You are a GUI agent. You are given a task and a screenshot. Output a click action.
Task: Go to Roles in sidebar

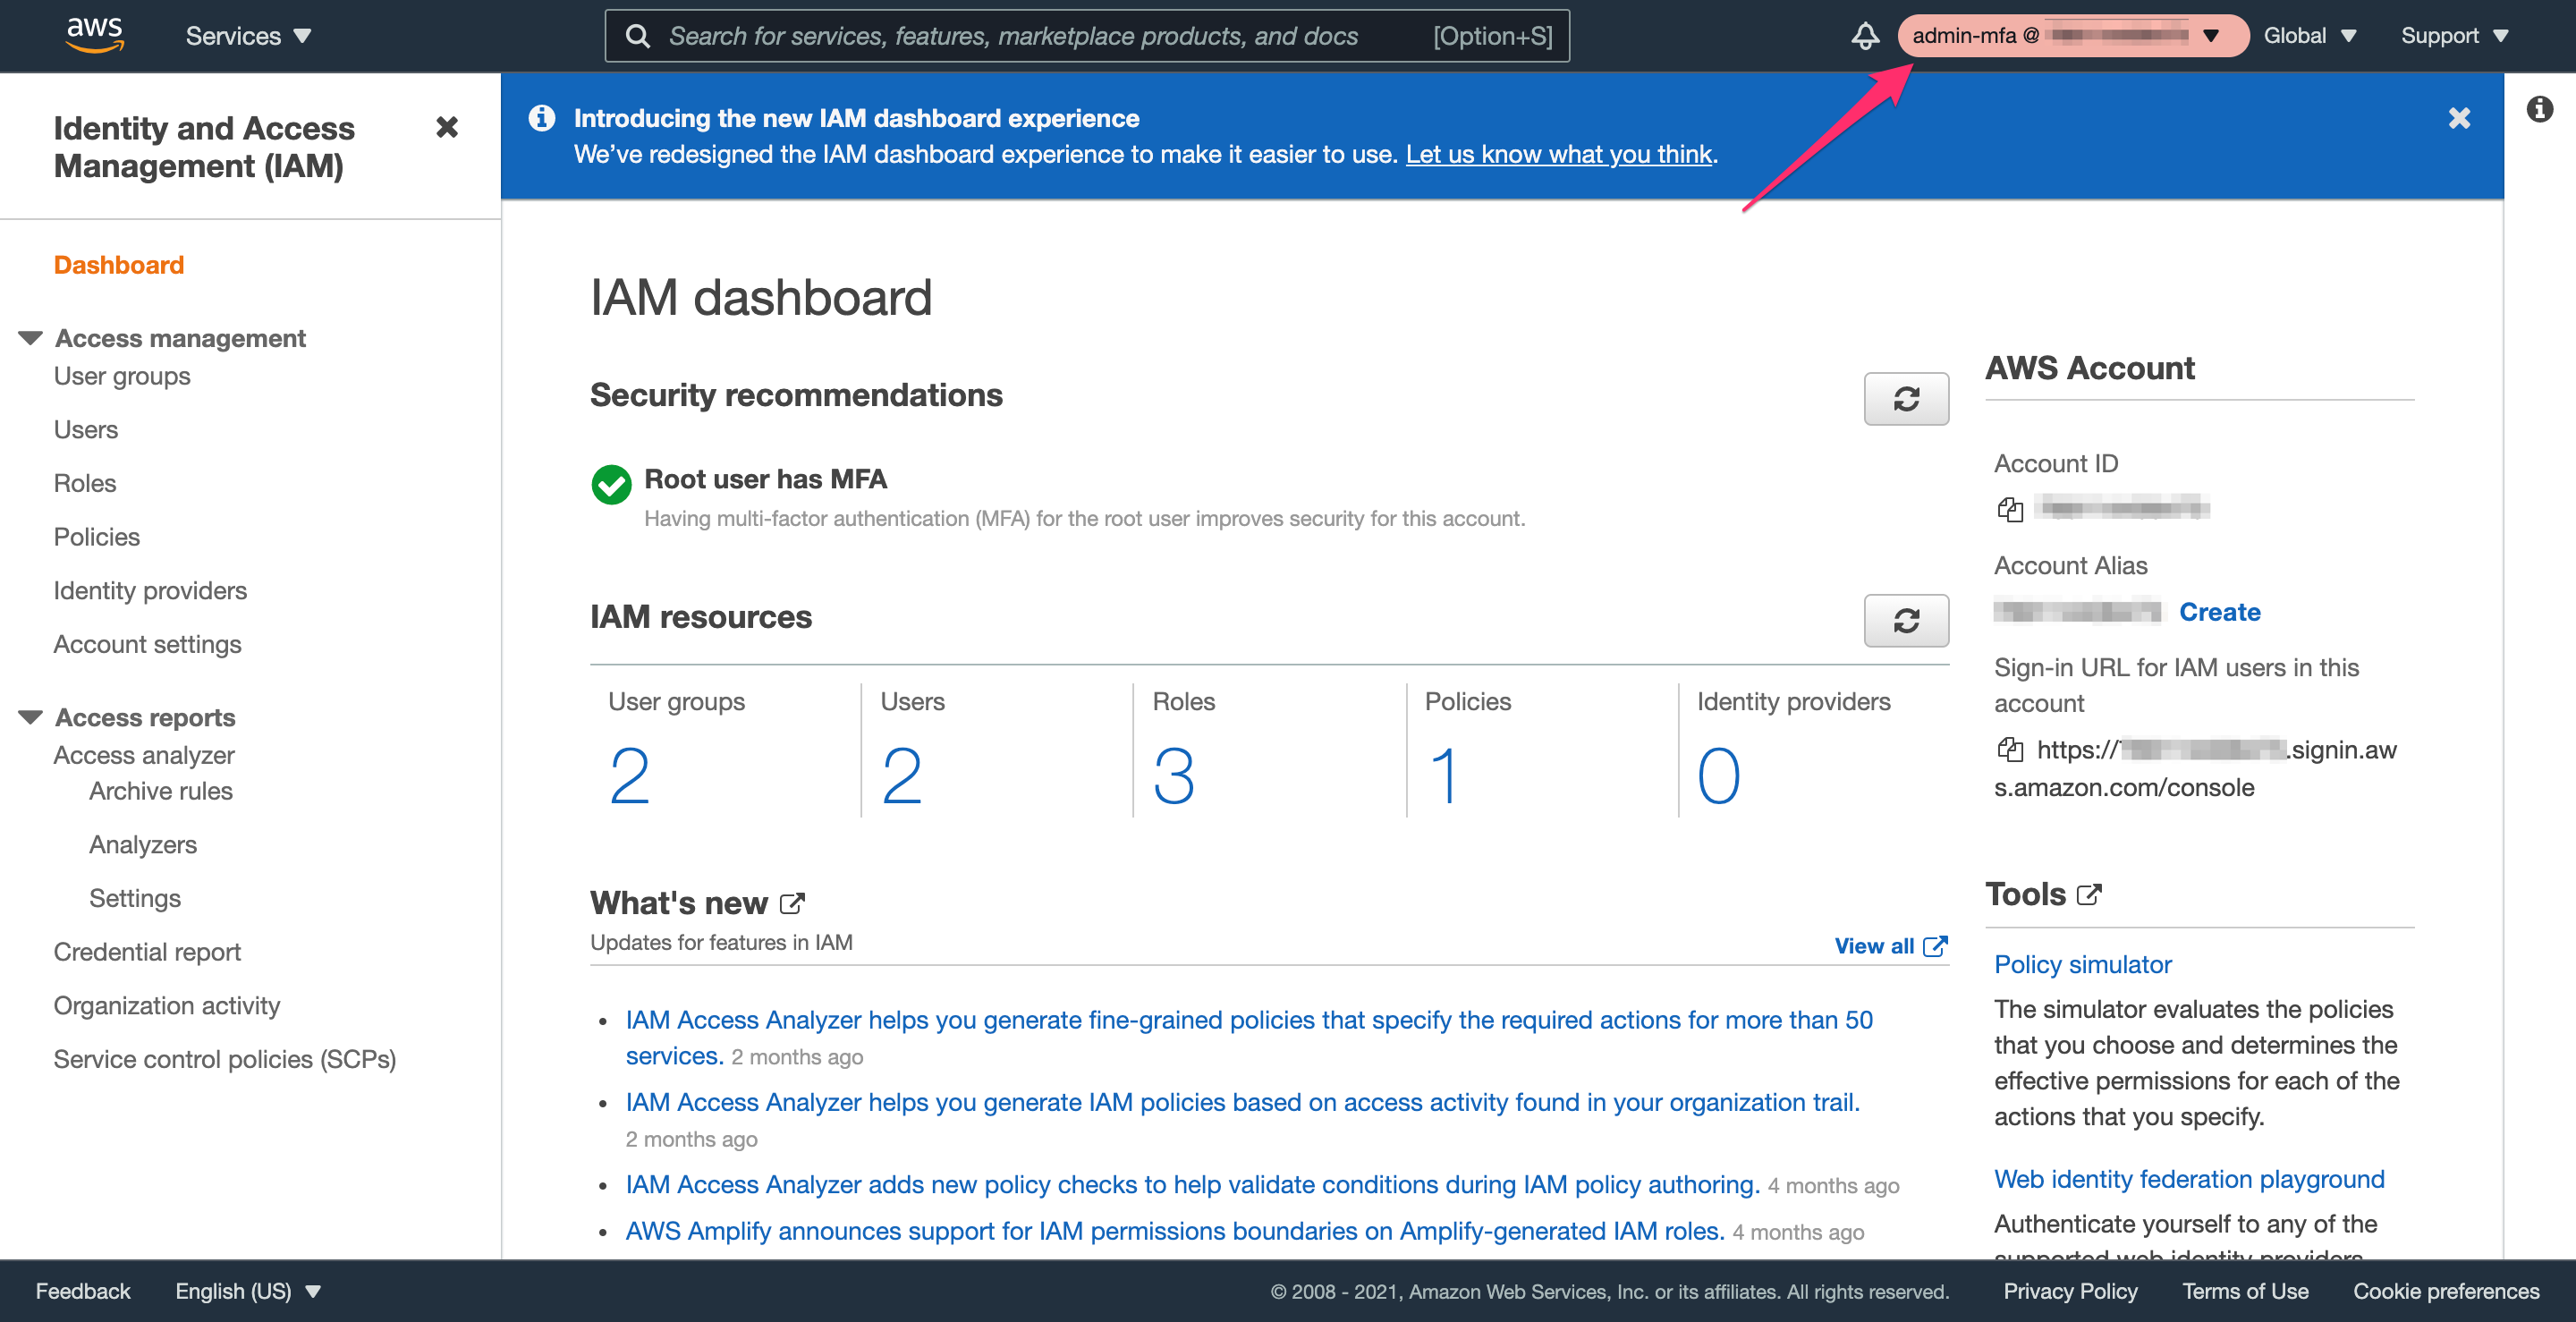coord(85,484)
